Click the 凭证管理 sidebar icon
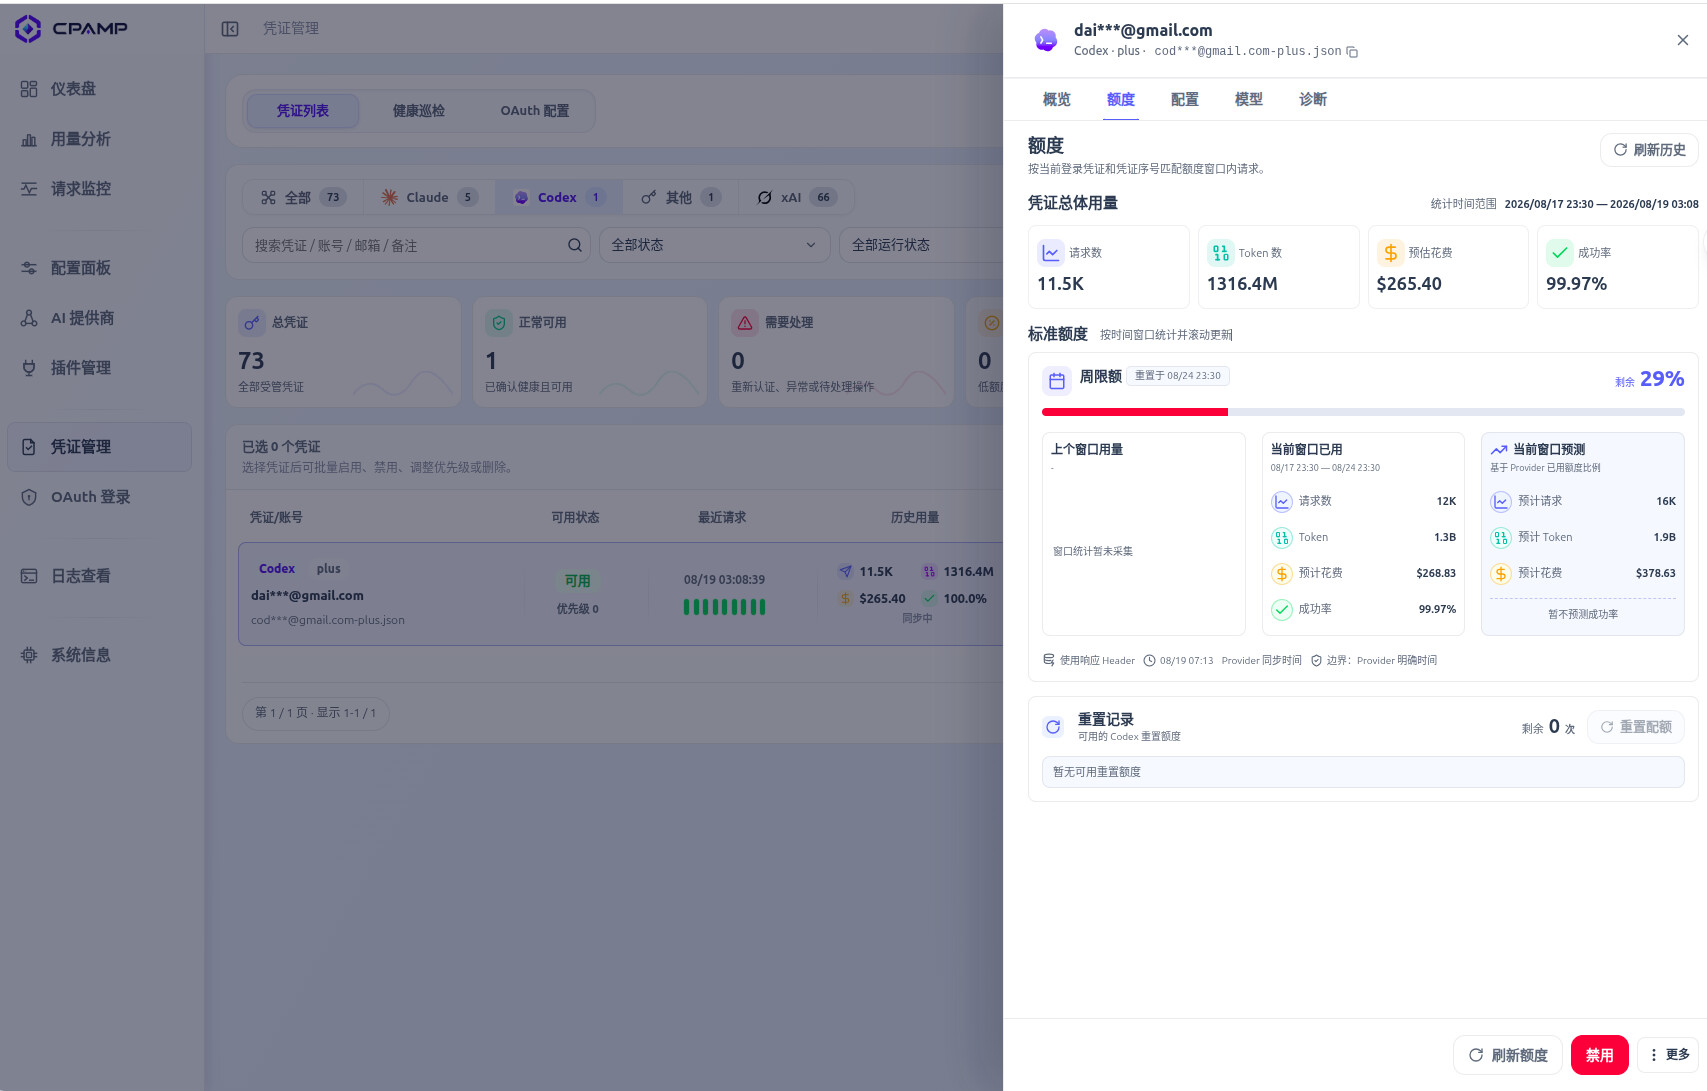 tap(29, 447)
